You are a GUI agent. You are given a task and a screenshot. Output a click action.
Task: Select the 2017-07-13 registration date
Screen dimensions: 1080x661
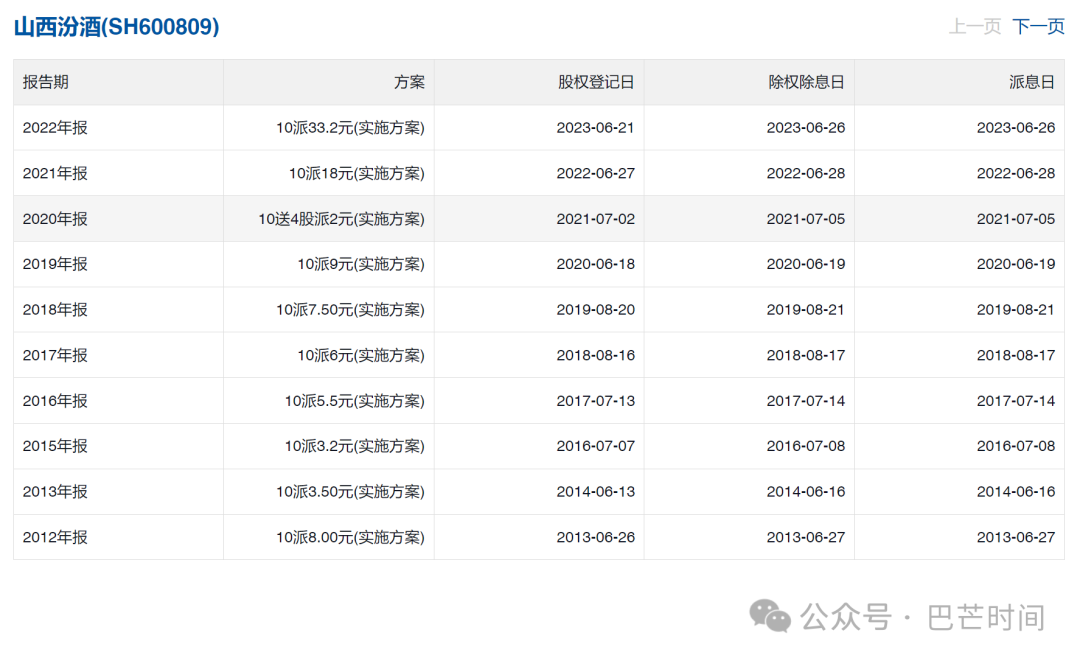[x=596, y=401]
